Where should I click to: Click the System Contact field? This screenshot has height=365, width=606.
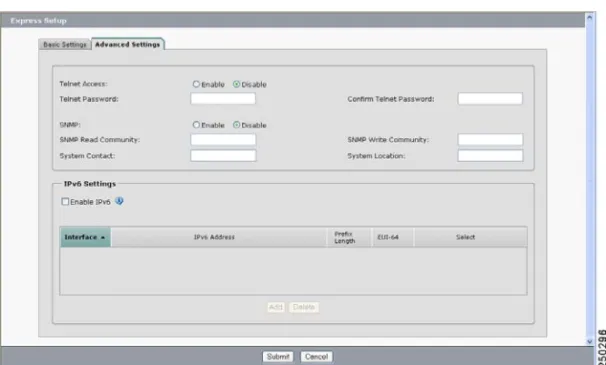click(223, 155)
